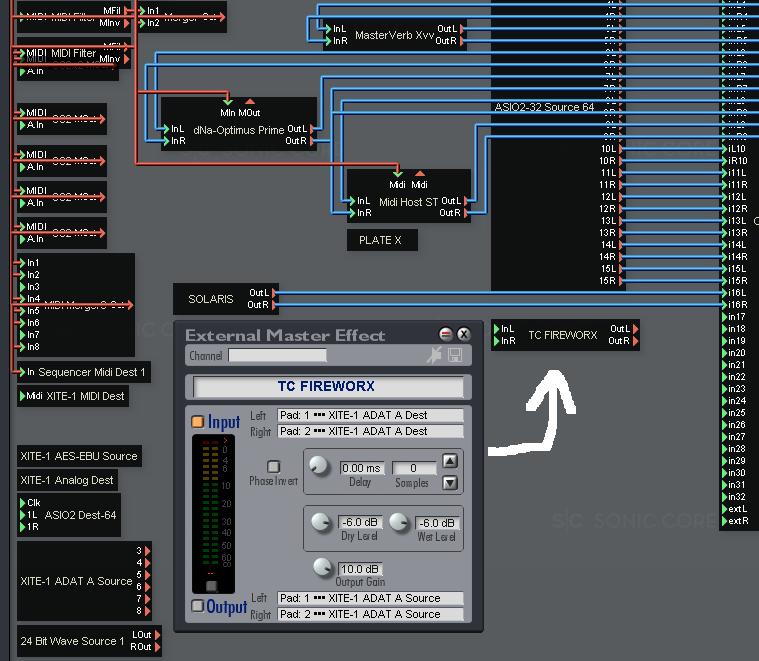Click Midi Host ST InR port
The image size is (759, 661).
point(352,213)
